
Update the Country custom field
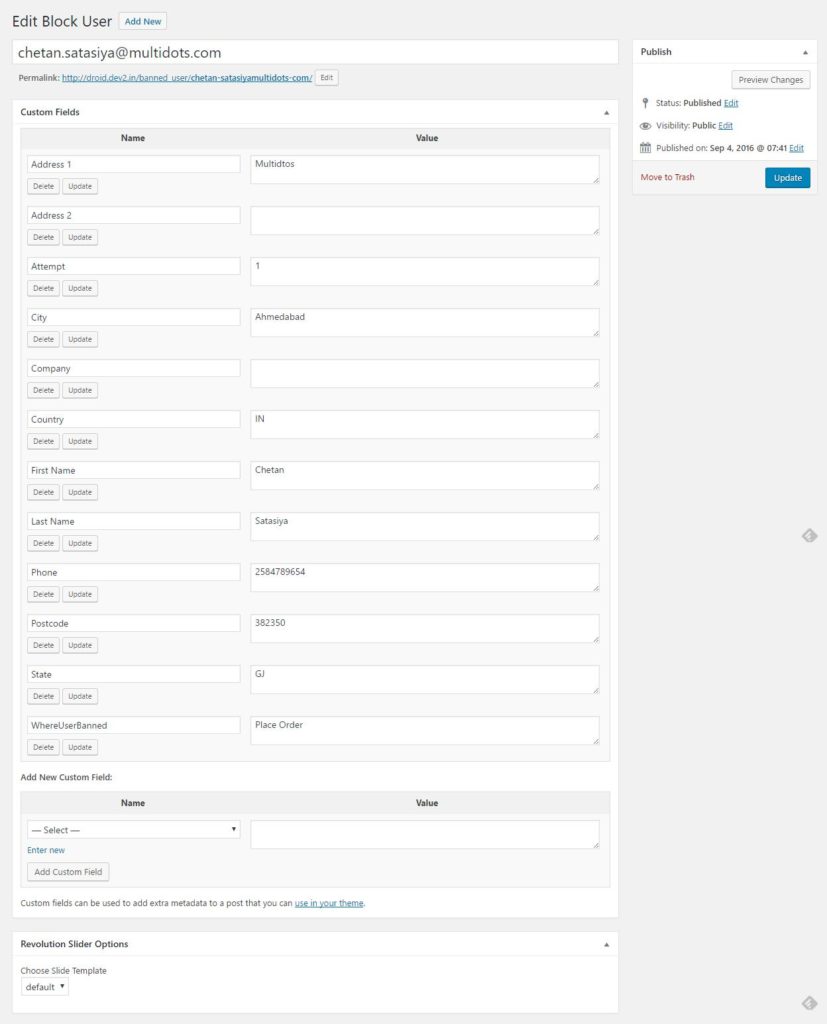click(x=80, y=441)
